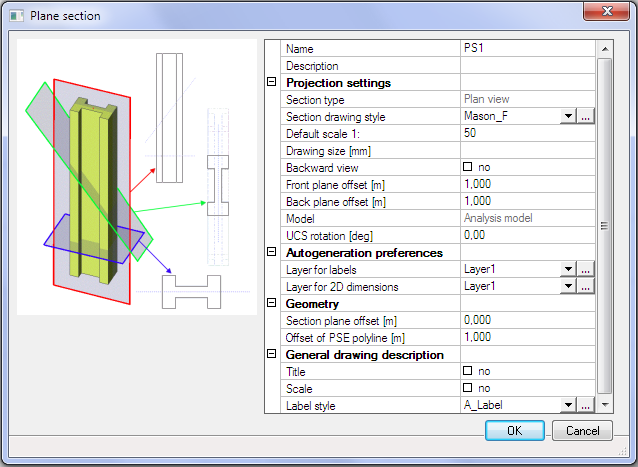
Task: Click the section plane preview image
Action: (137, 177)
